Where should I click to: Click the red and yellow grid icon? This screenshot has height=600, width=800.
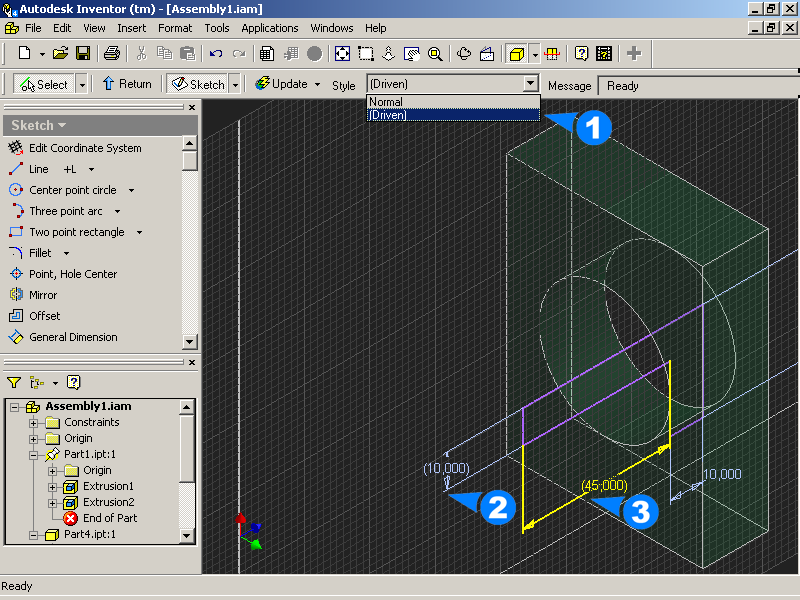click(x=552, y=53)
